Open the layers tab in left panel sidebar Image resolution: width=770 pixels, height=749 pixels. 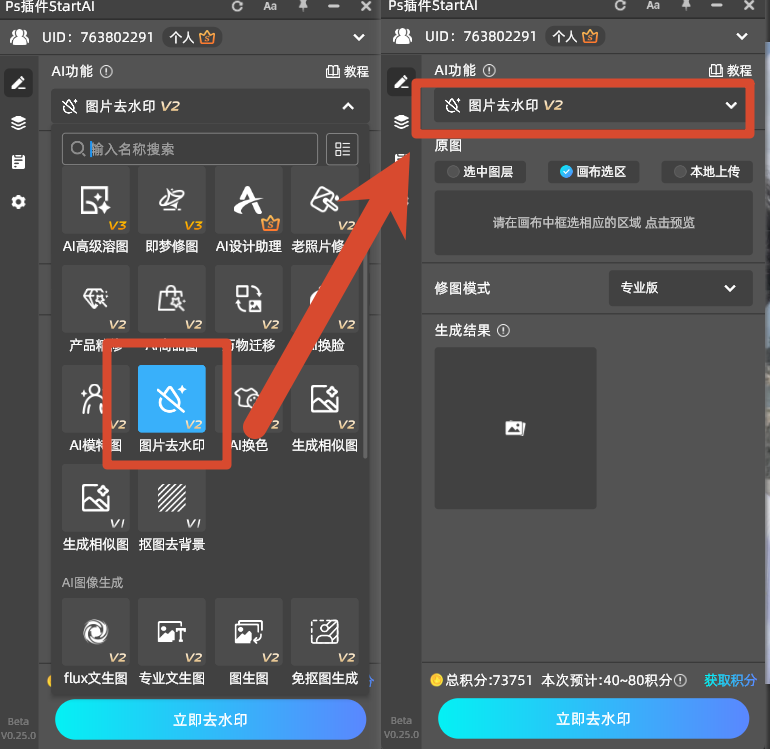tap(19, 122)
